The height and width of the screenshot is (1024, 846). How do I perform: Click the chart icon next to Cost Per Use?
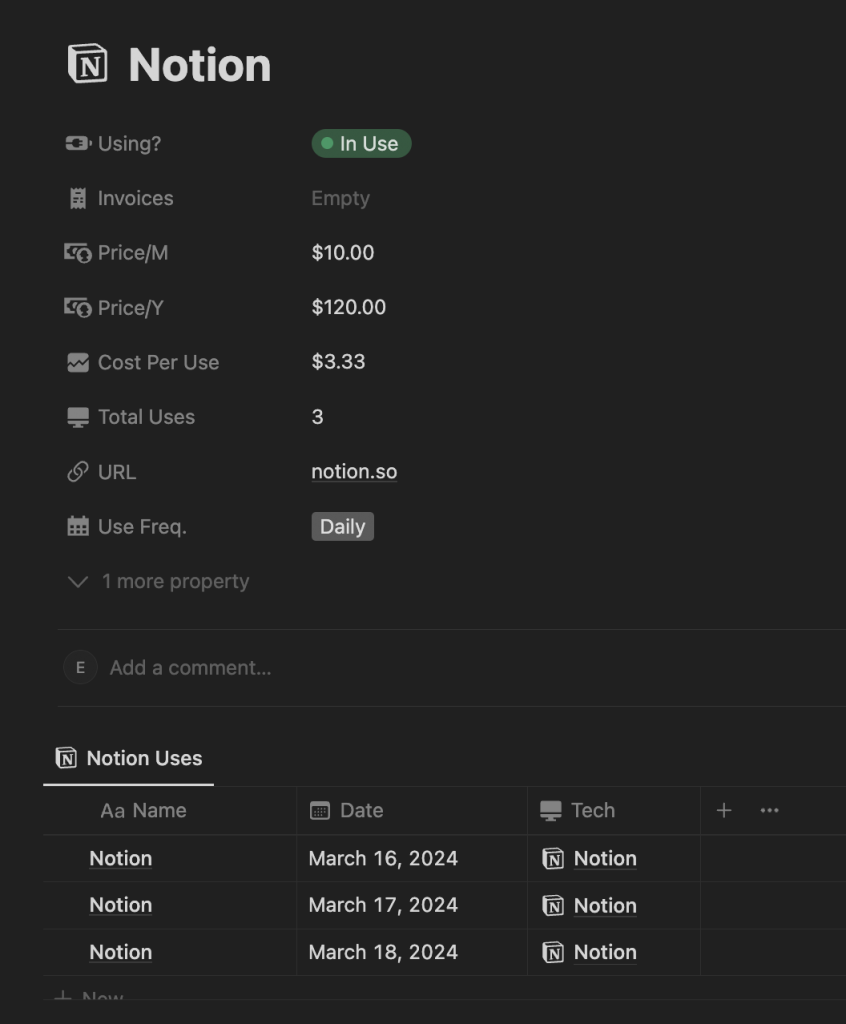[78, 362]
